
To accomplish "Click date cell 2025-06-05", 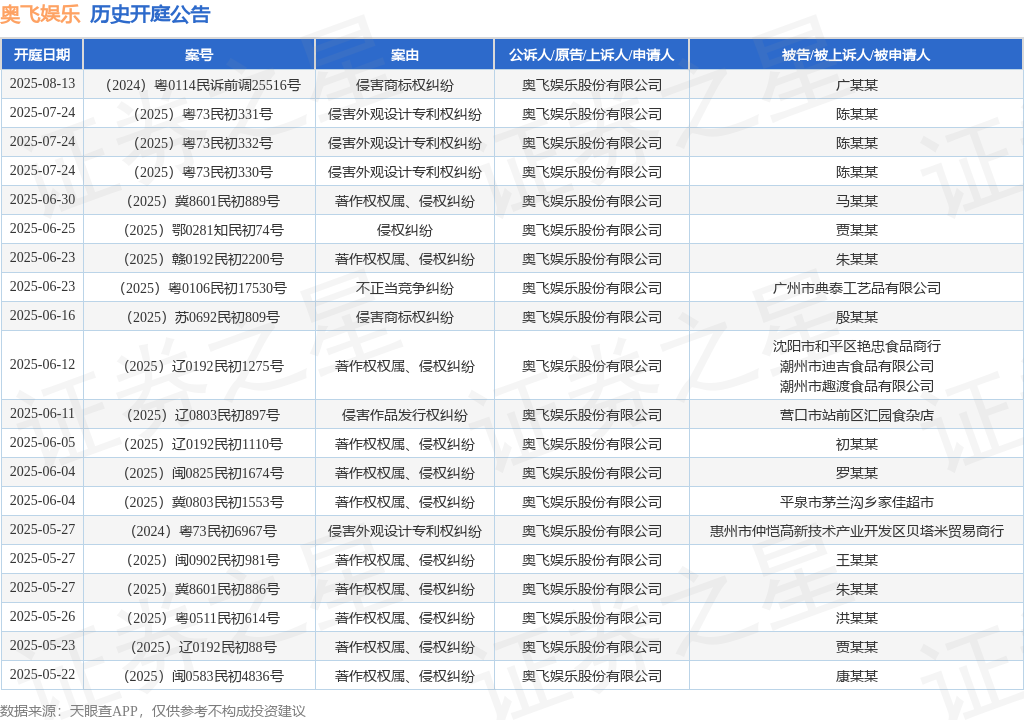I will [x=42, y=443].
